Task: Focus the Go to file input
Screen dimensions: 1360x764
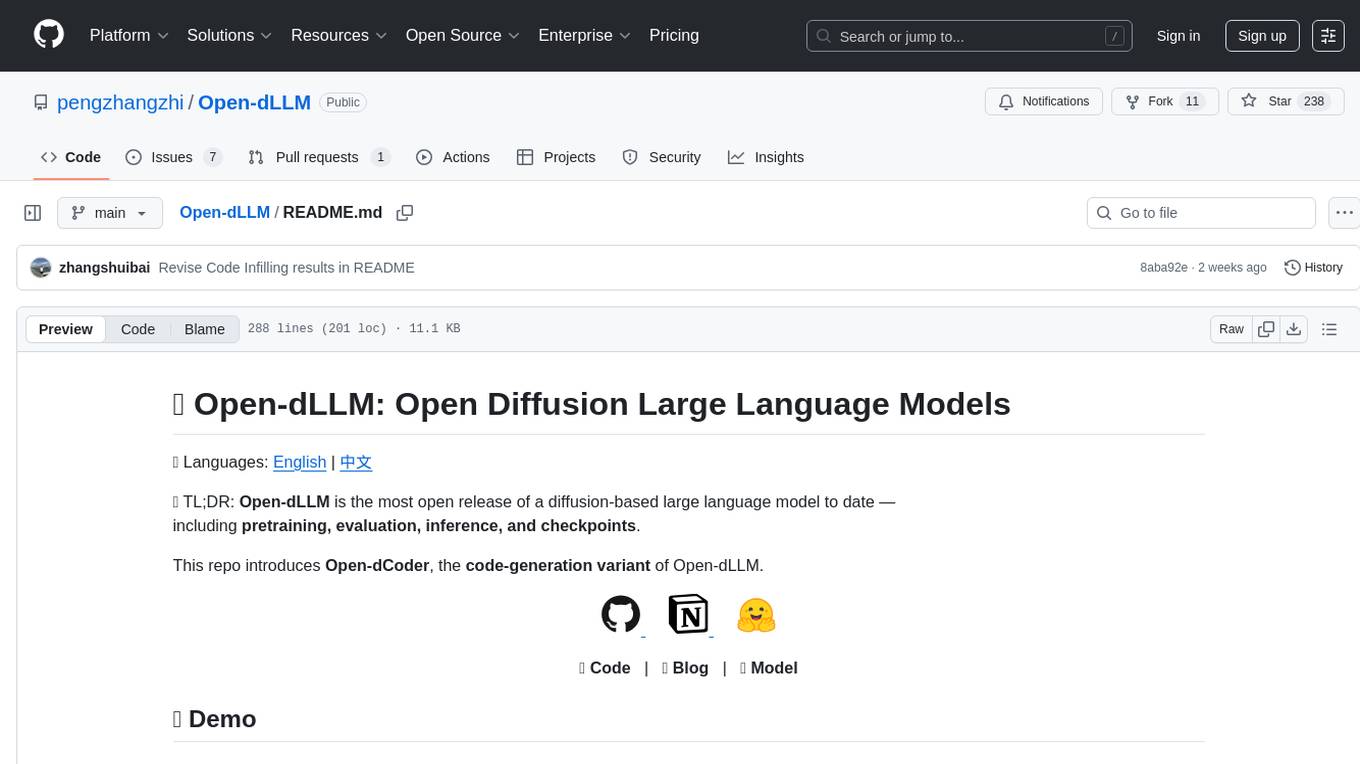Action: 1201,213
